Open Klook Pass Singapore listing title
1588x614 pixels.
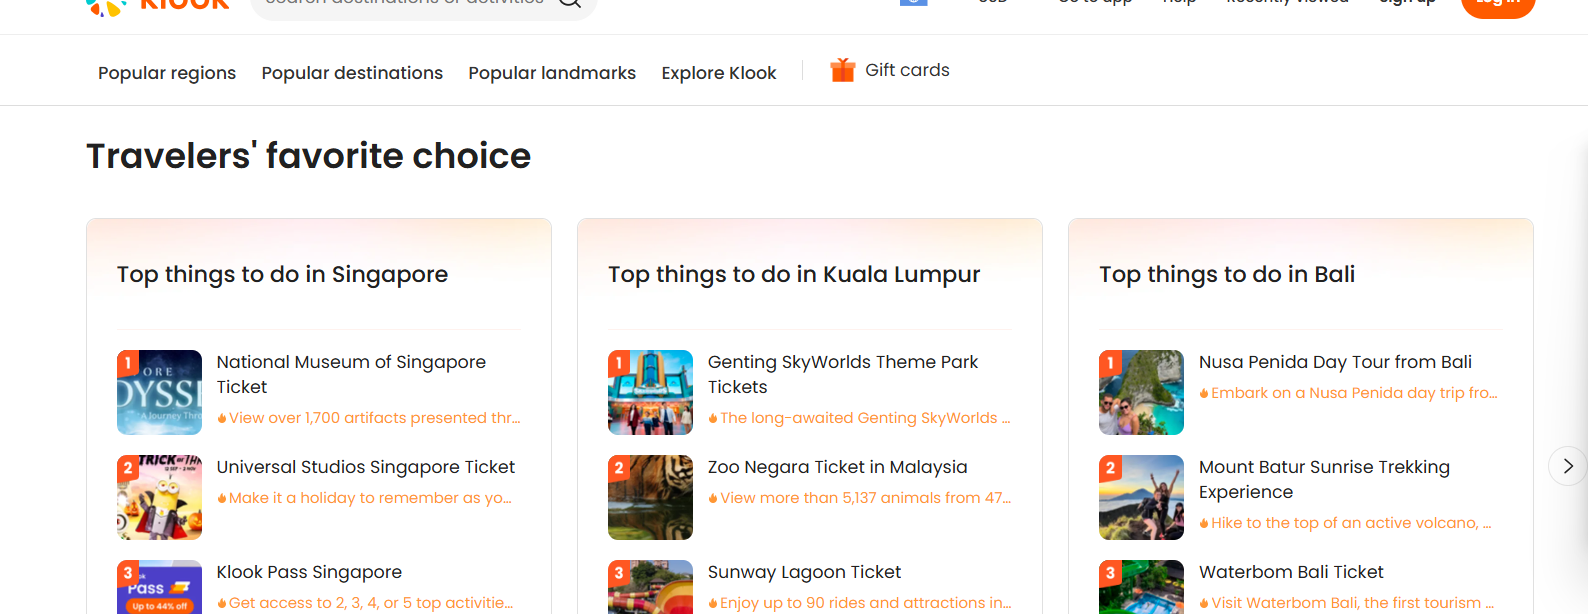click(x=309, y=572)
